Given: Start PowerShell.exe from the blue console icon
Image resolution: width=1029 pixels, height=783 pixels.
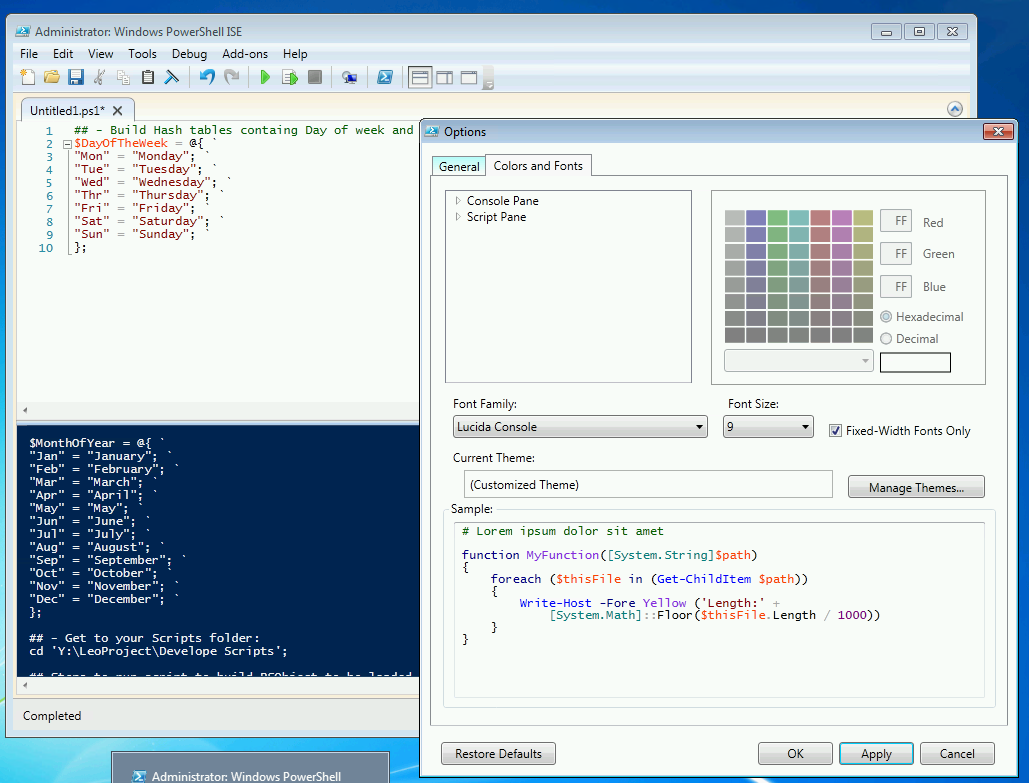Looking at the screenshot, I should tap(385, 77).
